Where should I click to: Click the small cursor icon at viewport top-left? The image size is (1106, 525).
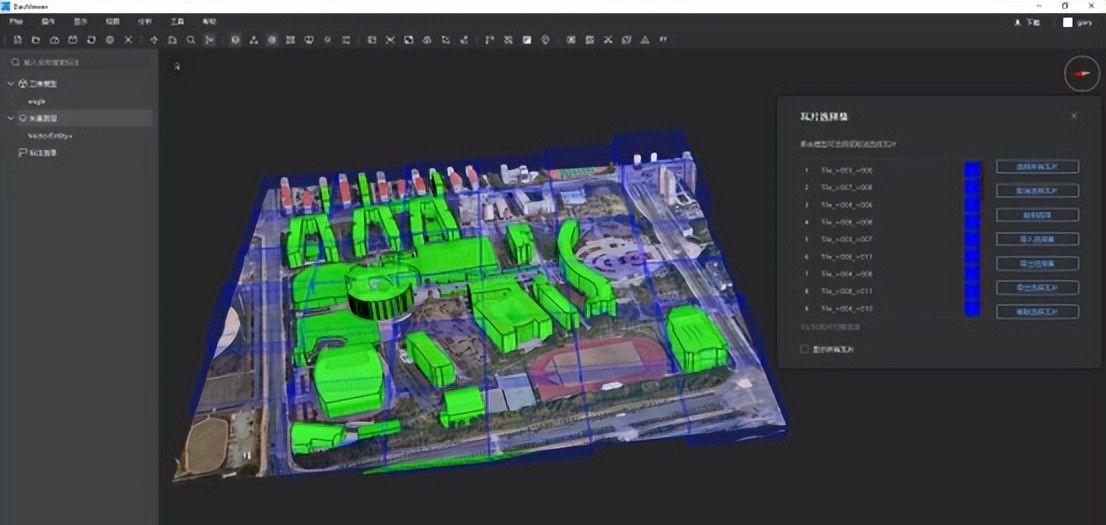[x=177, y=66]
